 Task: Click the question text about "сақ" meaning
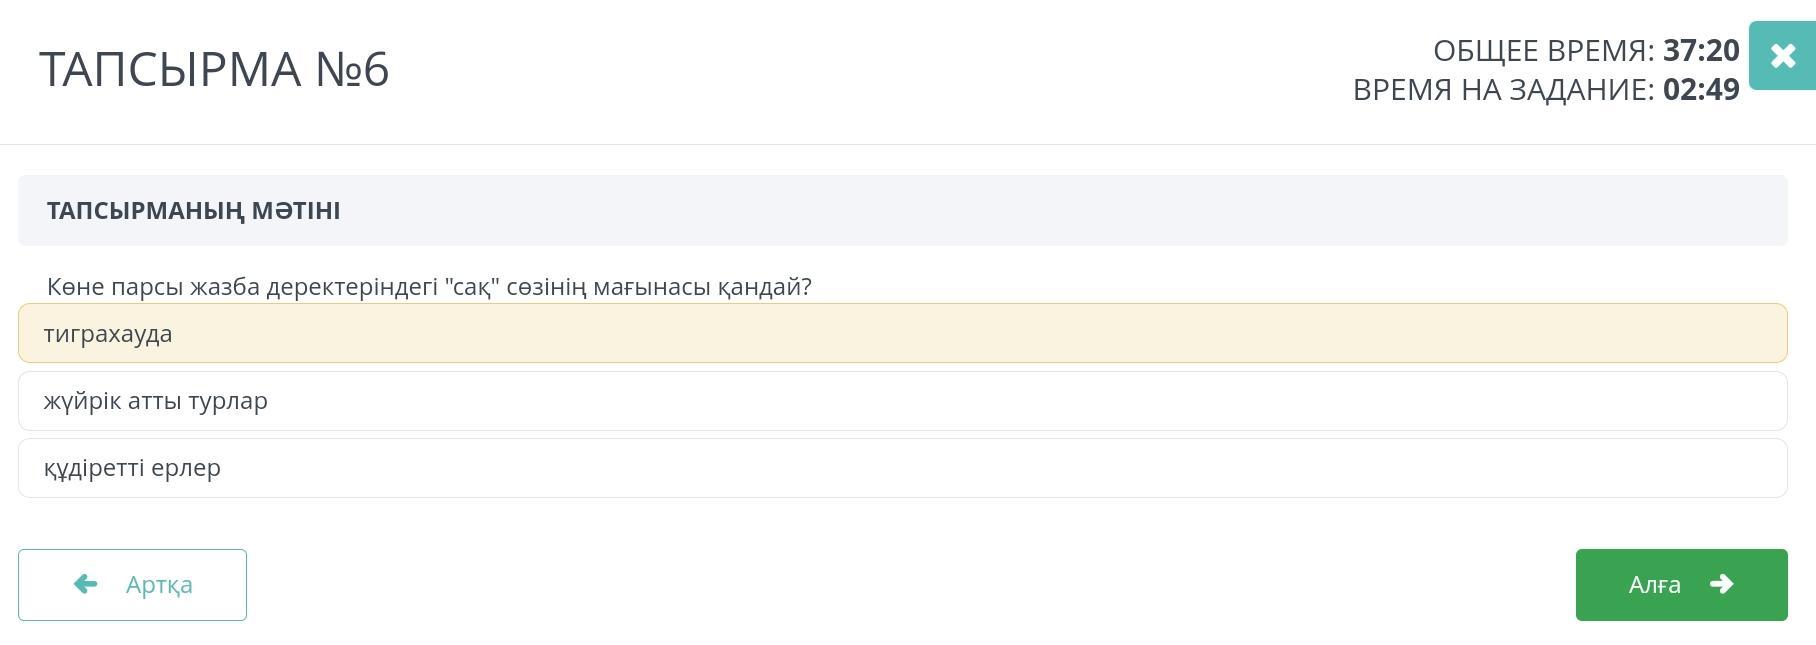tap(429, 287)
